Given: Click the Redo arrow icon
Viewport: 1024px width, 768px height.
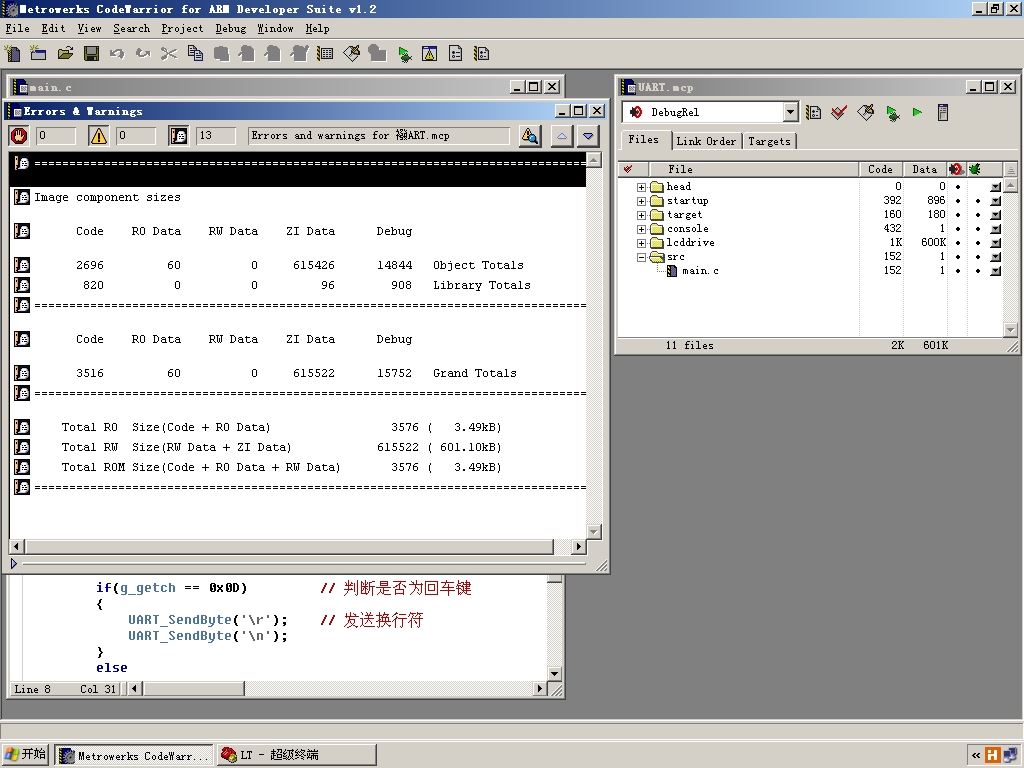Looking at the screenshot, I should pyautogui.click(x=143, y=54).
